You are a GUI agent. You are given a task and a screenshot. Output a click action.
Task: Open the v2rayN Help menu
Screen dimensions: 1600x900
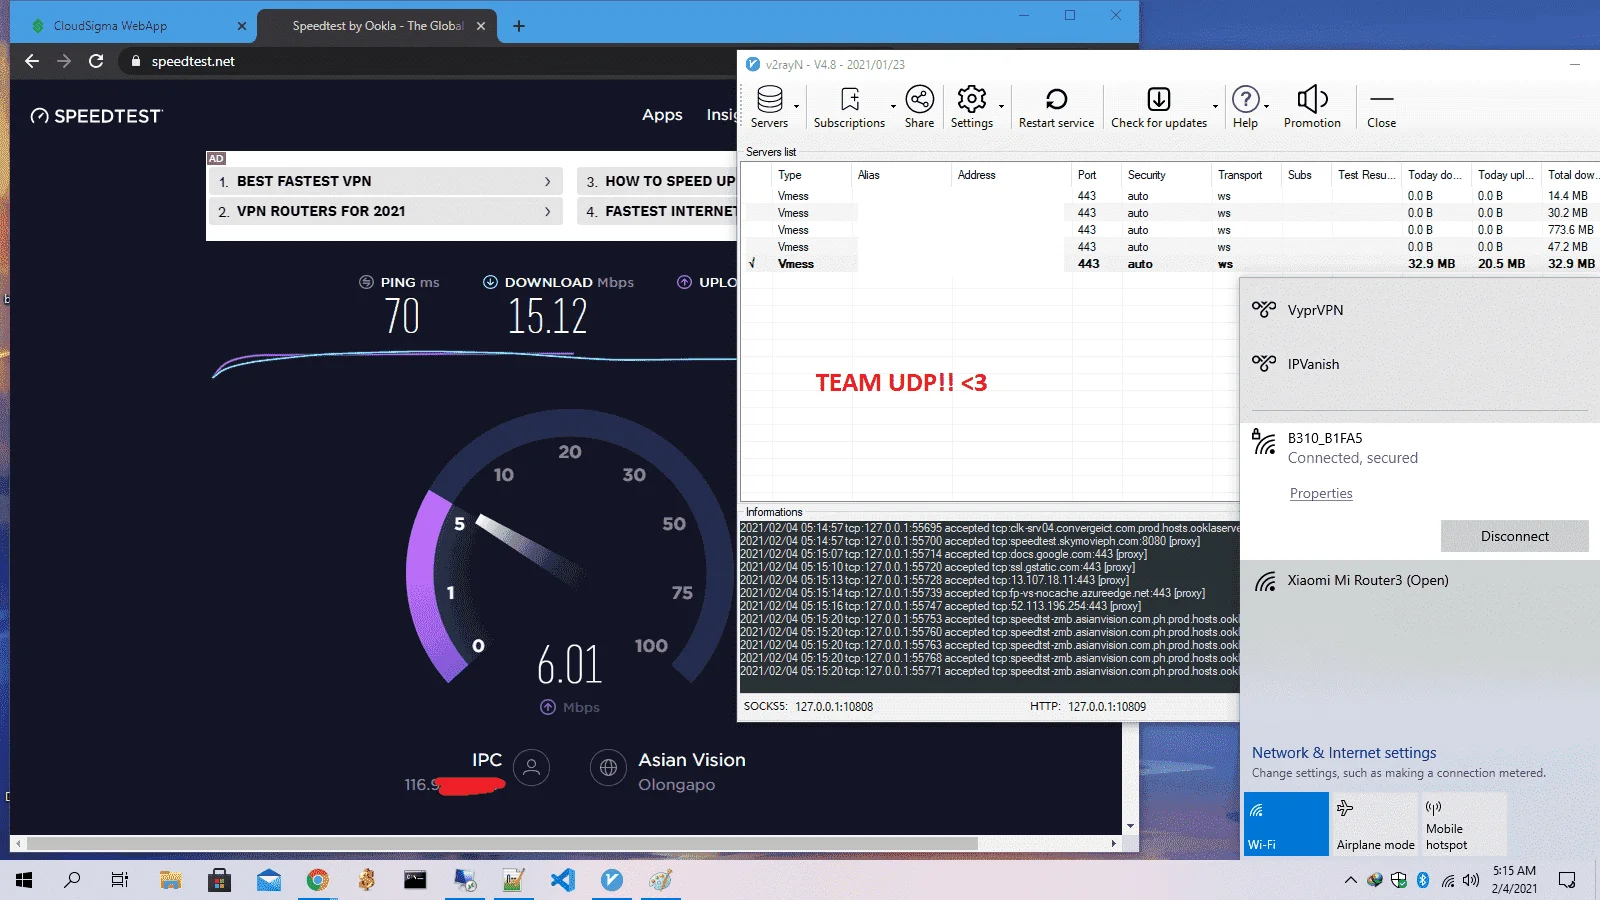tap(1245, 107)
